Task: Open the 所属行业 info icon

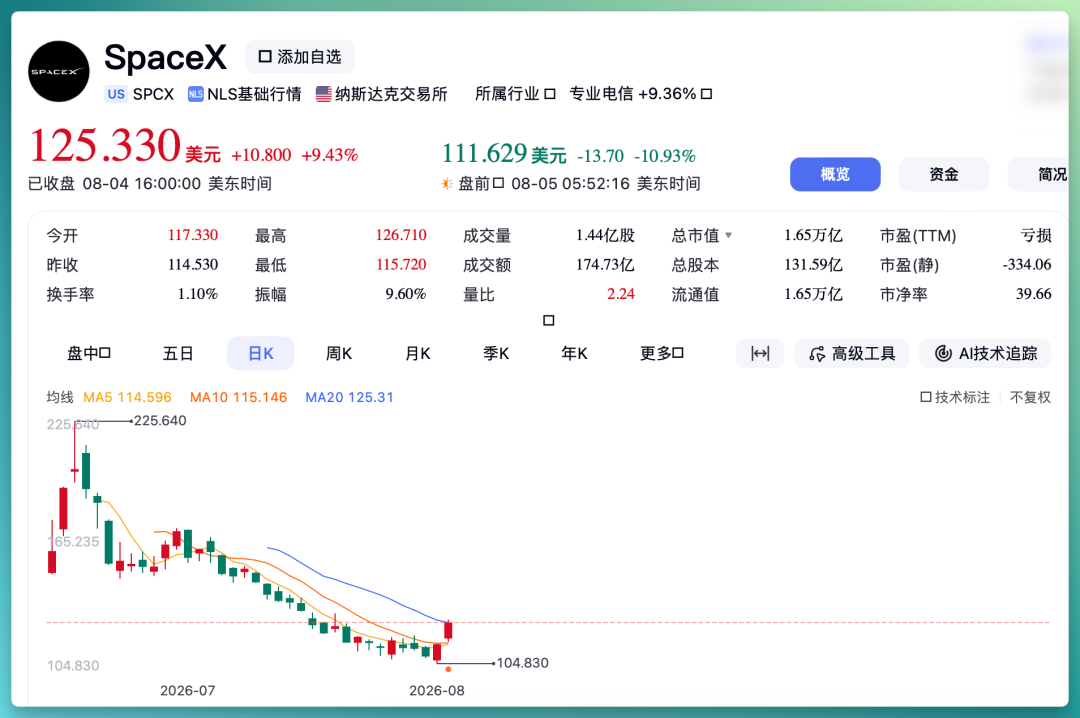Action: 550,94
